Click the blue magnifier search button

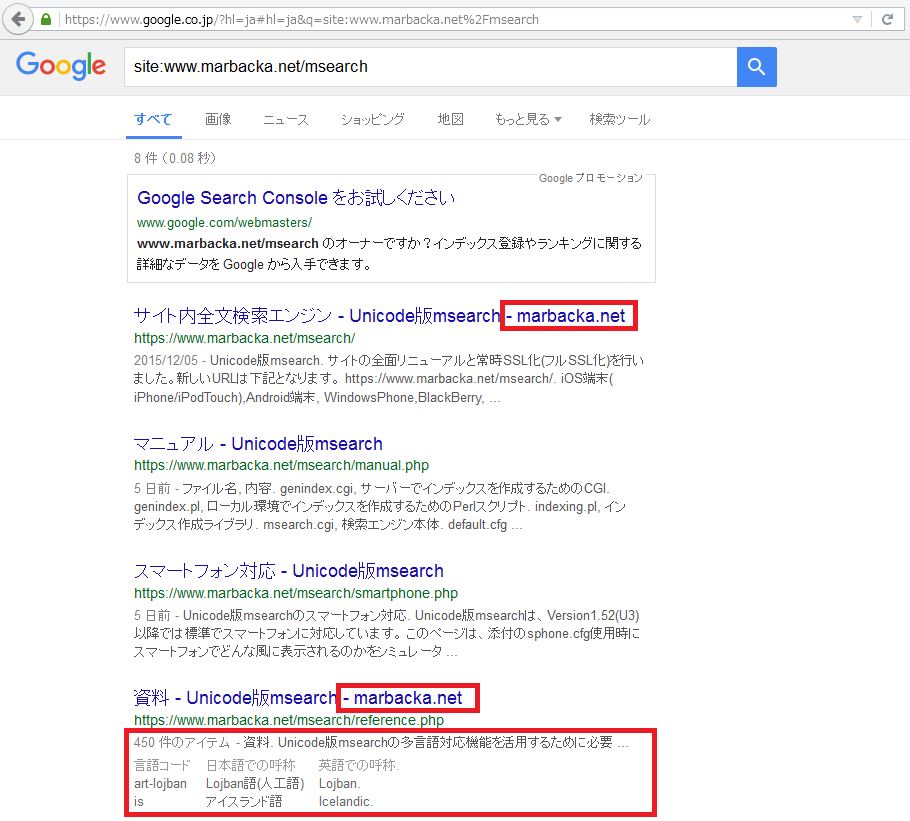pyautogui.click(x=756, y=67)
